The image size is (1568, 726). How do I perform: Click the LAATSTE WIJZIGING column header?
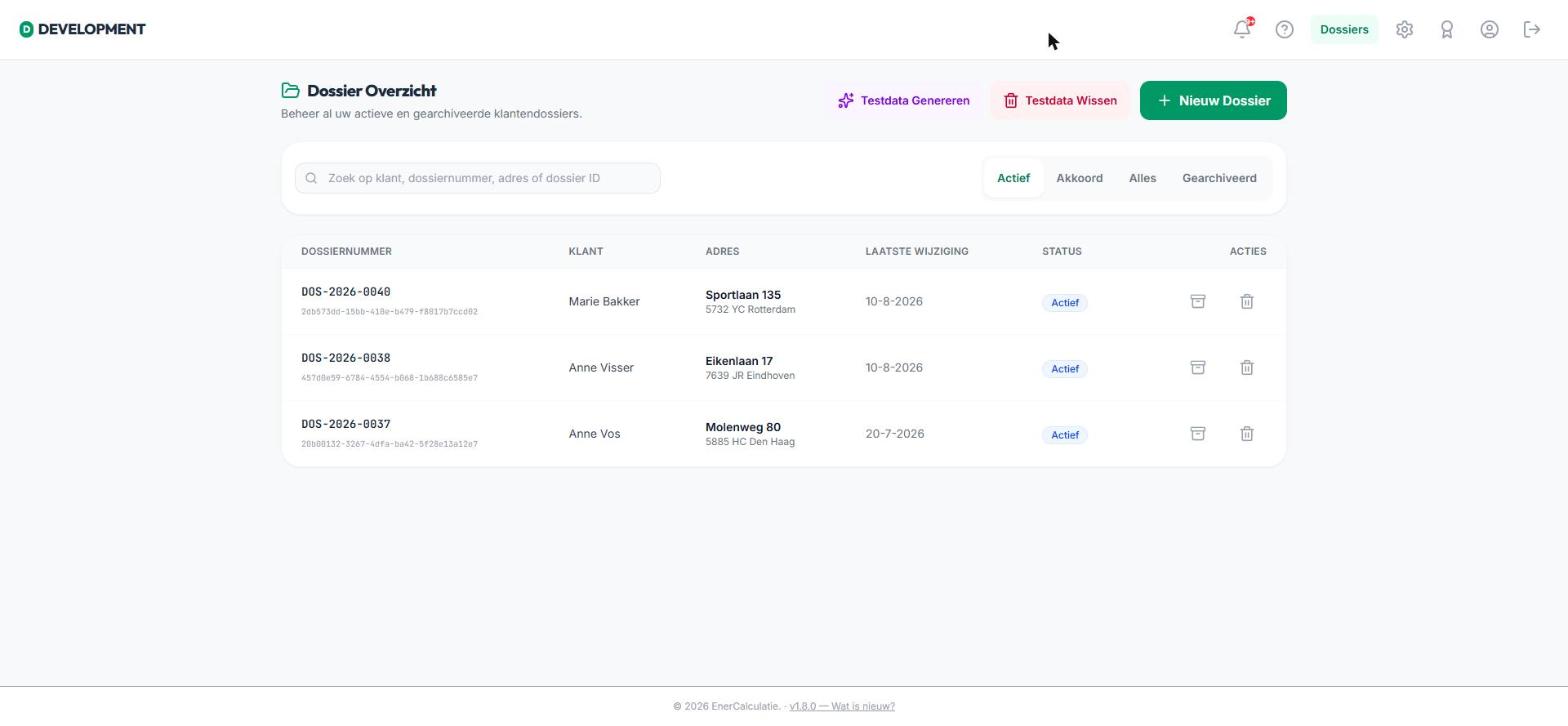click(x=916, y=251)
